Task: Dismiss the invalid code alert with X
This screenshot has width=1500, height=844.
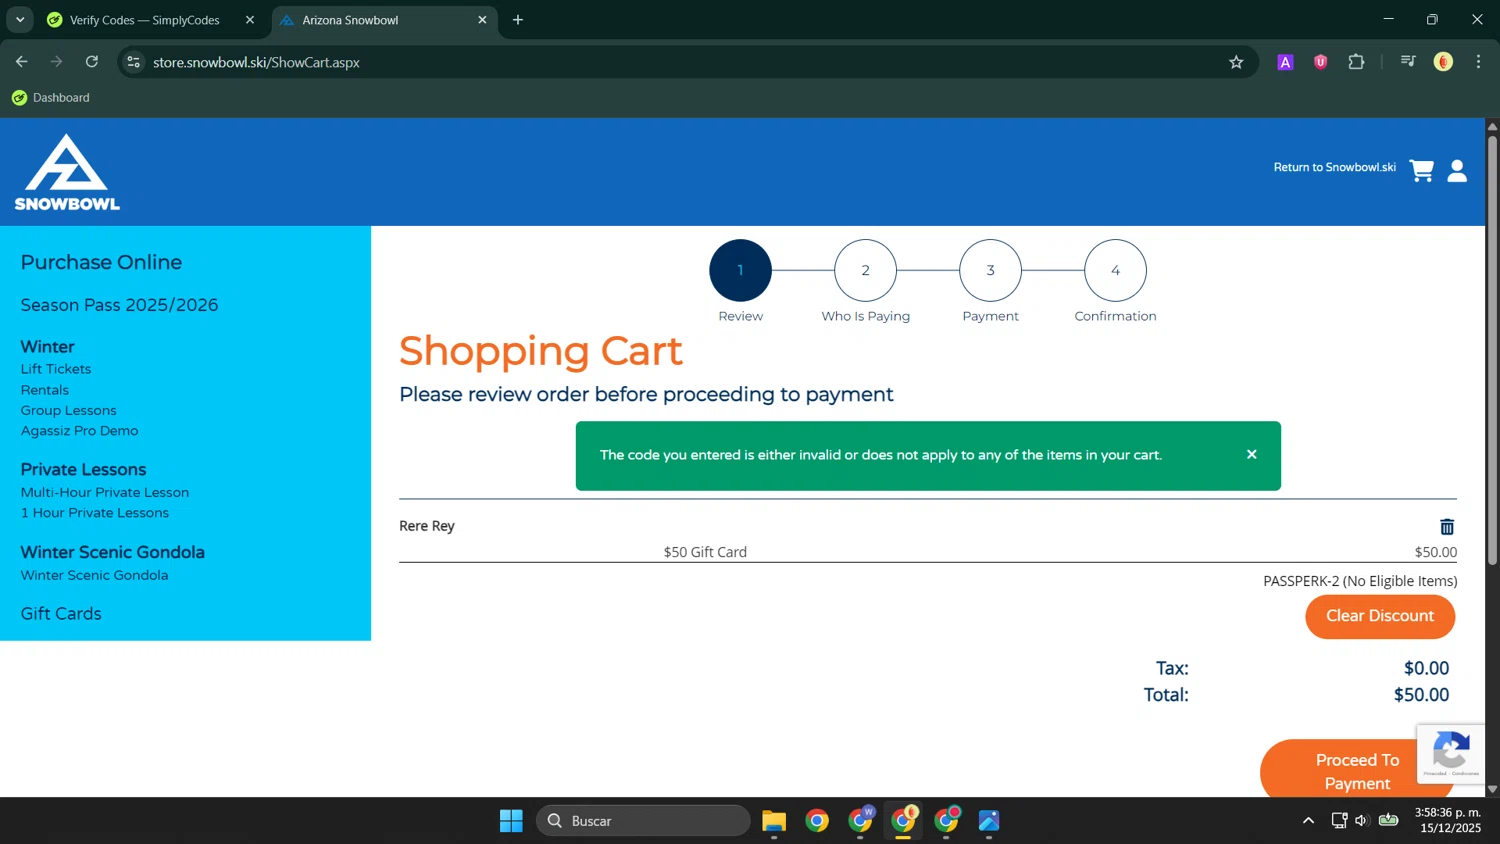Action: [1251, 454]
